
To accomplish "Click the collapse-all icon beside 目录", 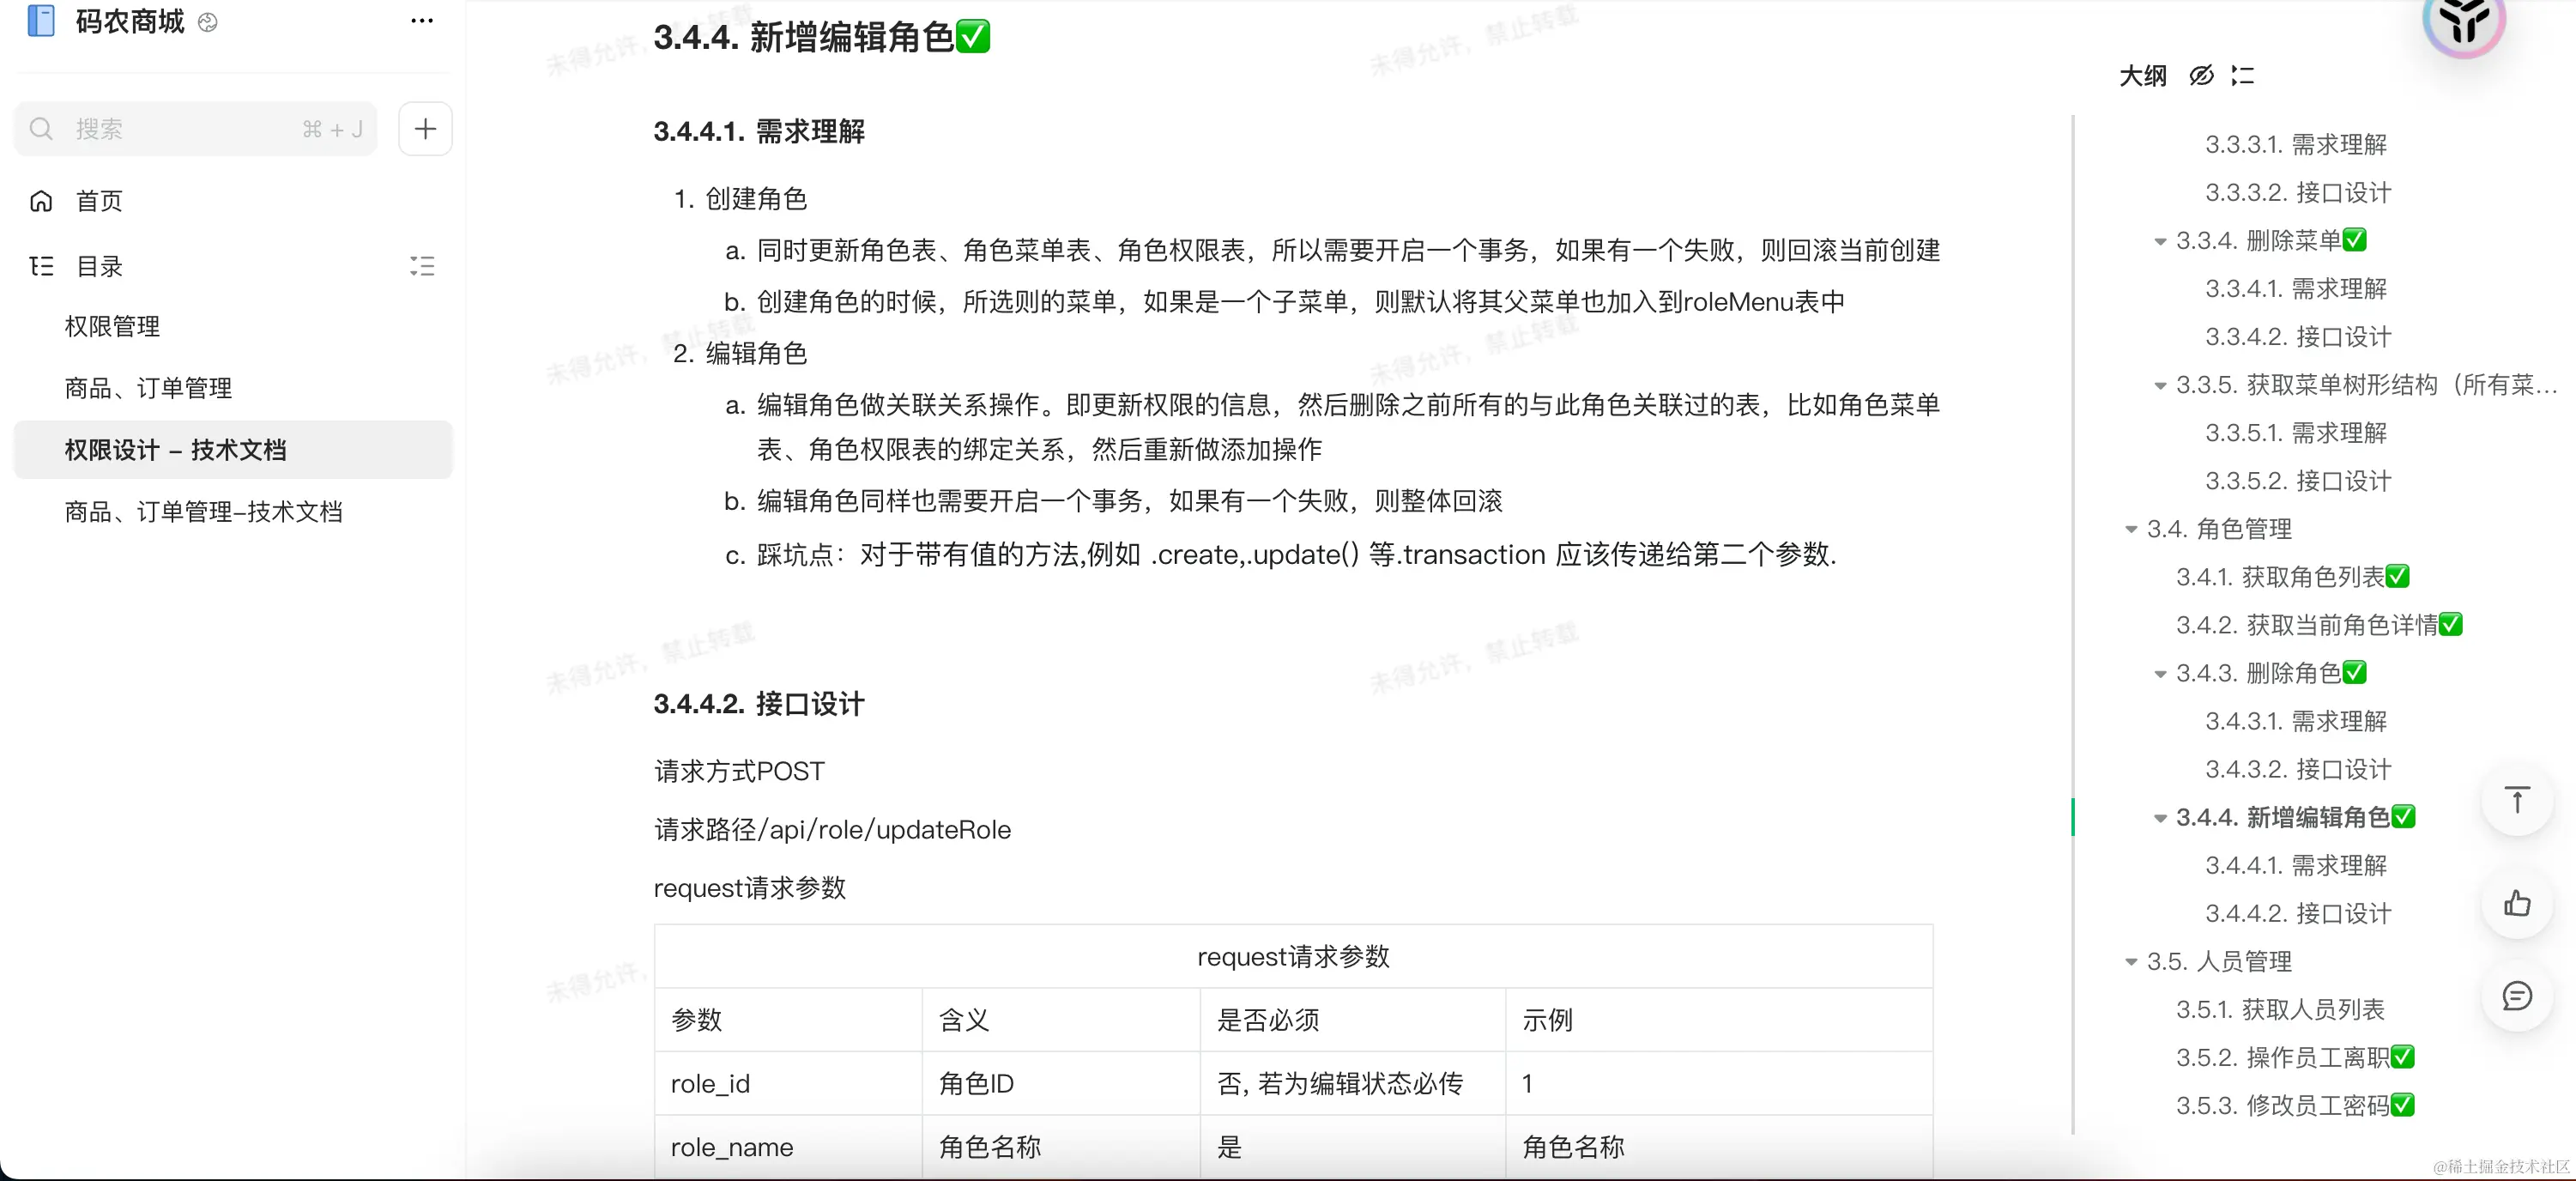I will 422,266.
